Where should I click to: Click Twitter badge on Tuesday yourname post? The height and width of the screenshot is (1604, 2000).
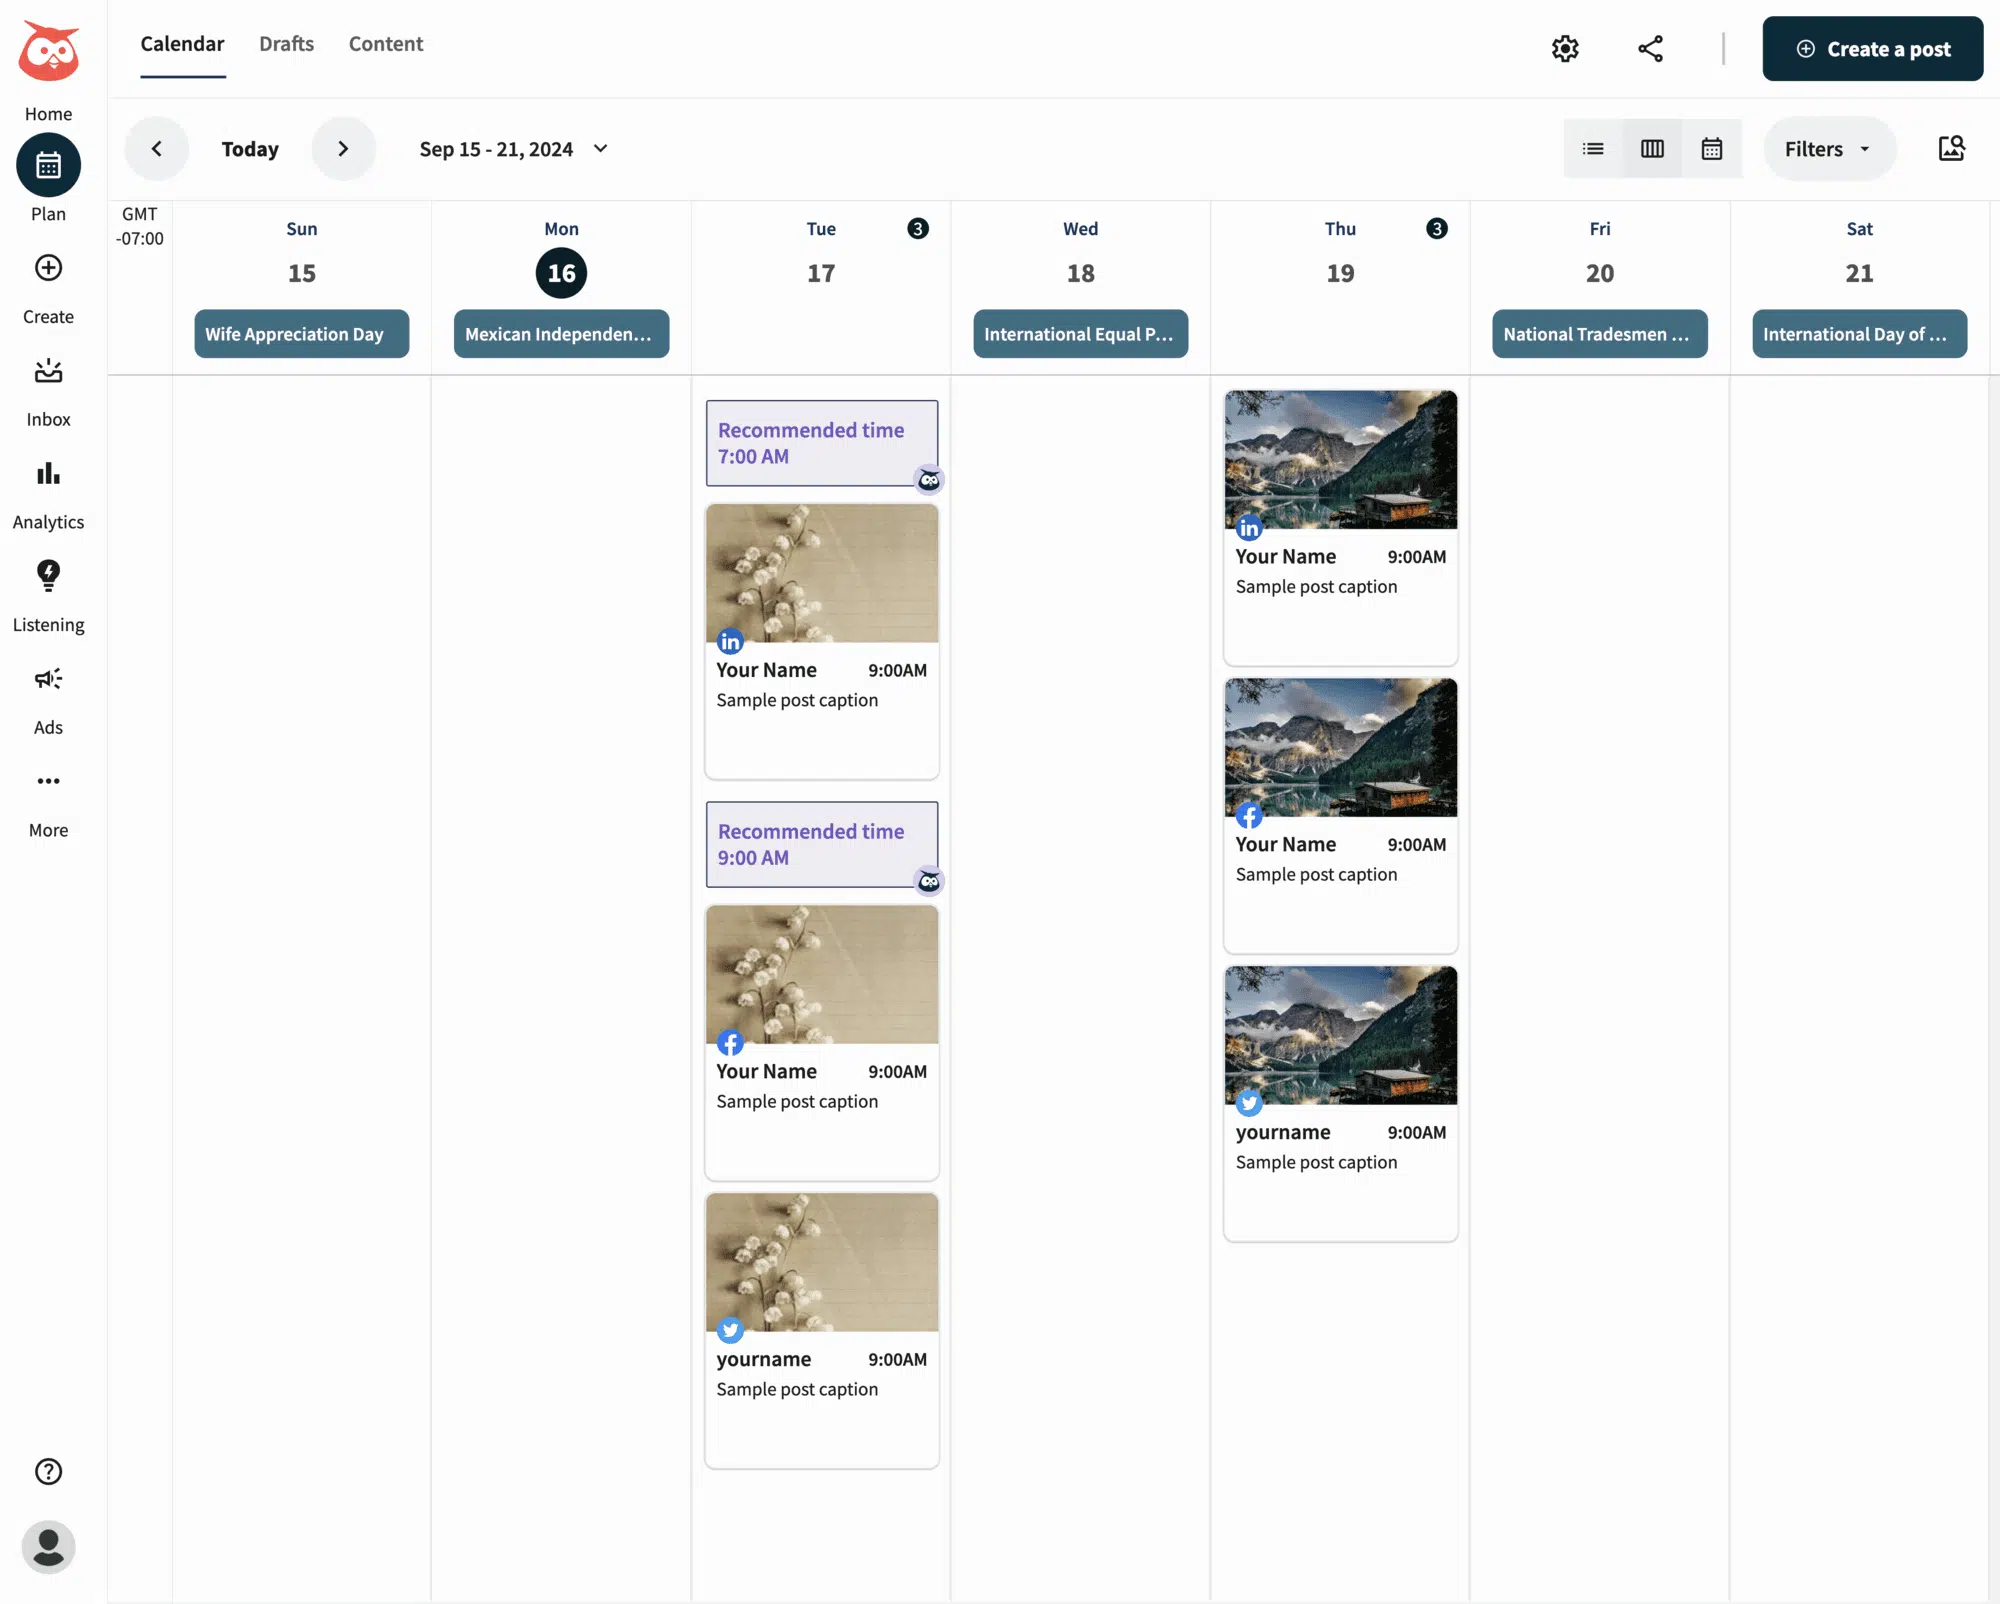coord(731,1331)
